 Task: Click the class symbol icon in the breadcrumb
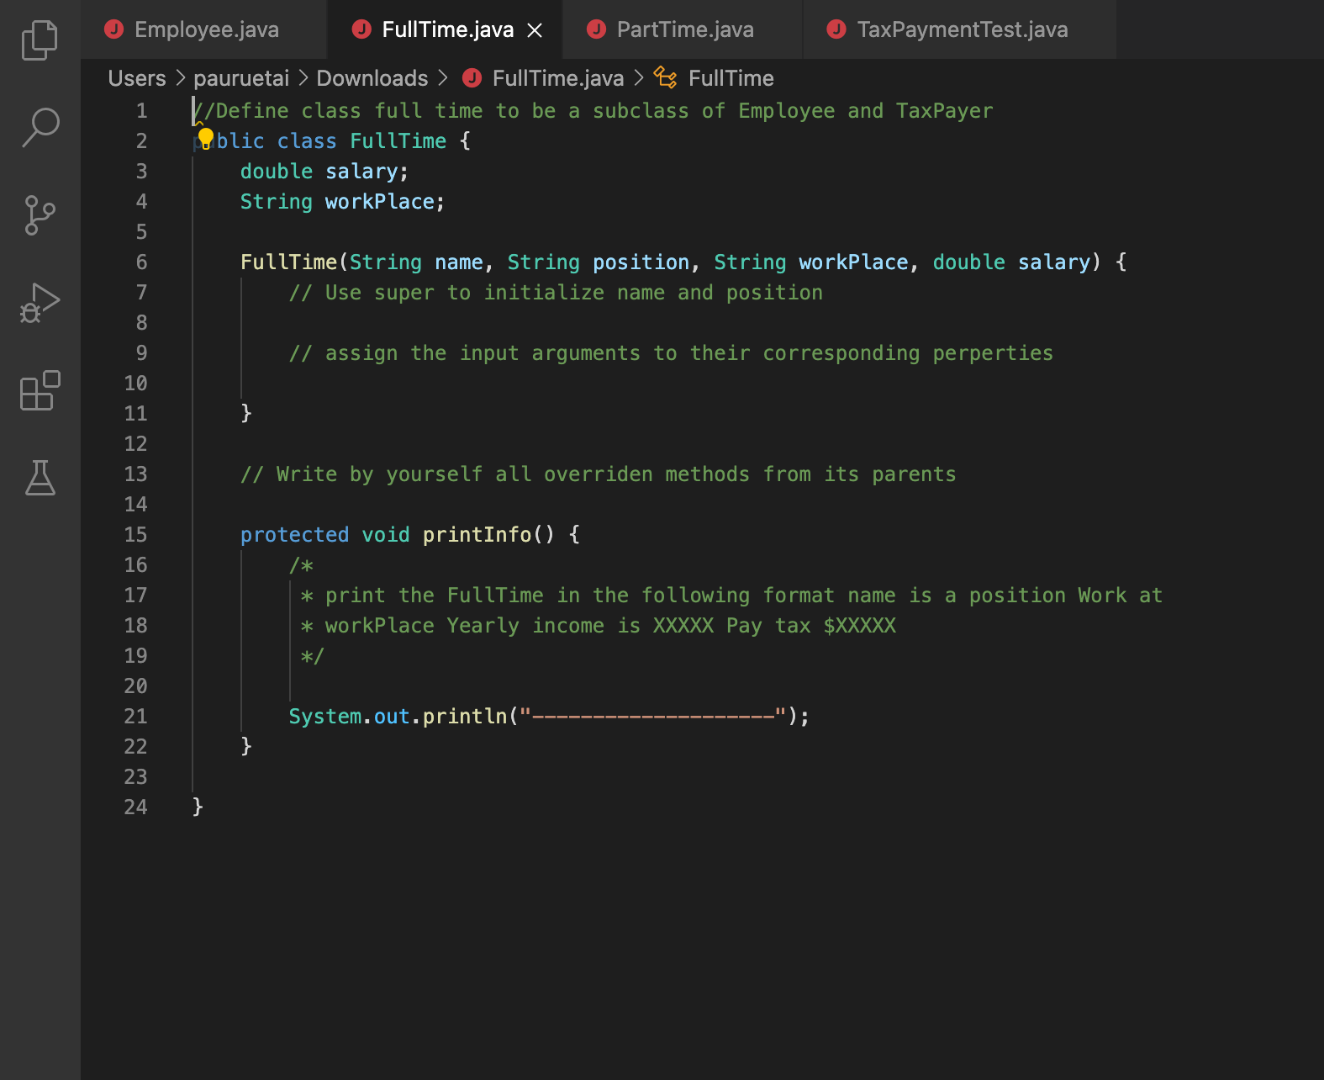pos(665,77)
